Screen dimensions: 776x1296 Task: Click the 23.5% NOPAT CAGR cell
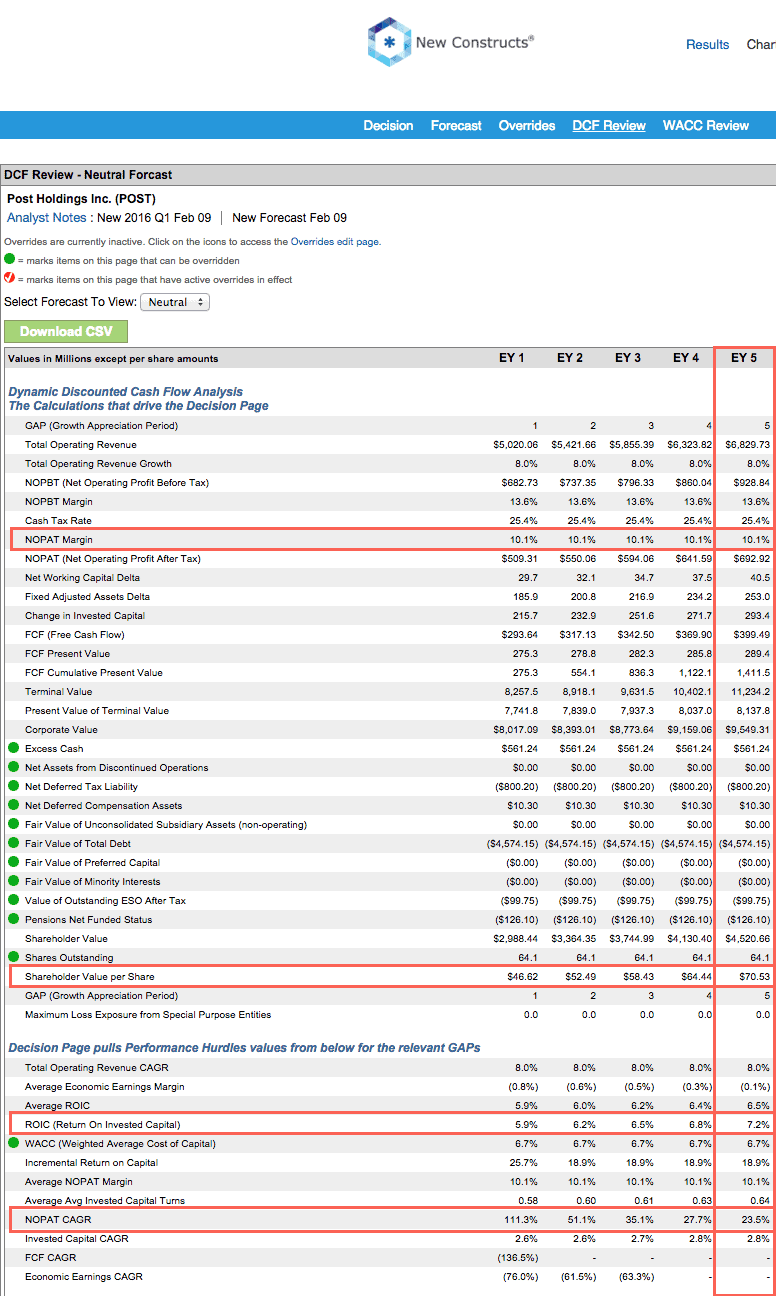coord(756,1219)
